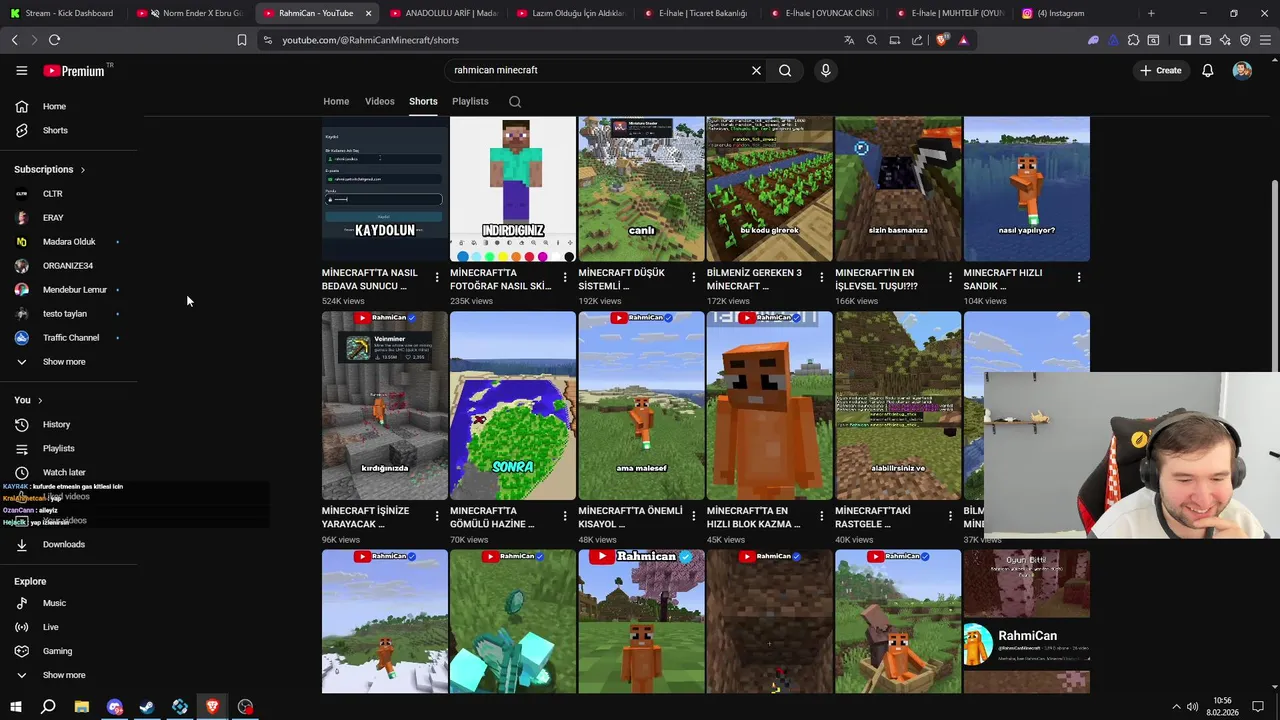Open File Explorer from the taskbar

81,707
